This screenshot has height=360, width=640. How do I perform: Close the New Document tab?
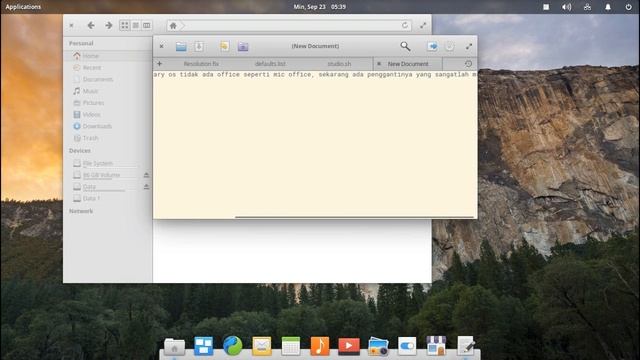coord(379,64)
